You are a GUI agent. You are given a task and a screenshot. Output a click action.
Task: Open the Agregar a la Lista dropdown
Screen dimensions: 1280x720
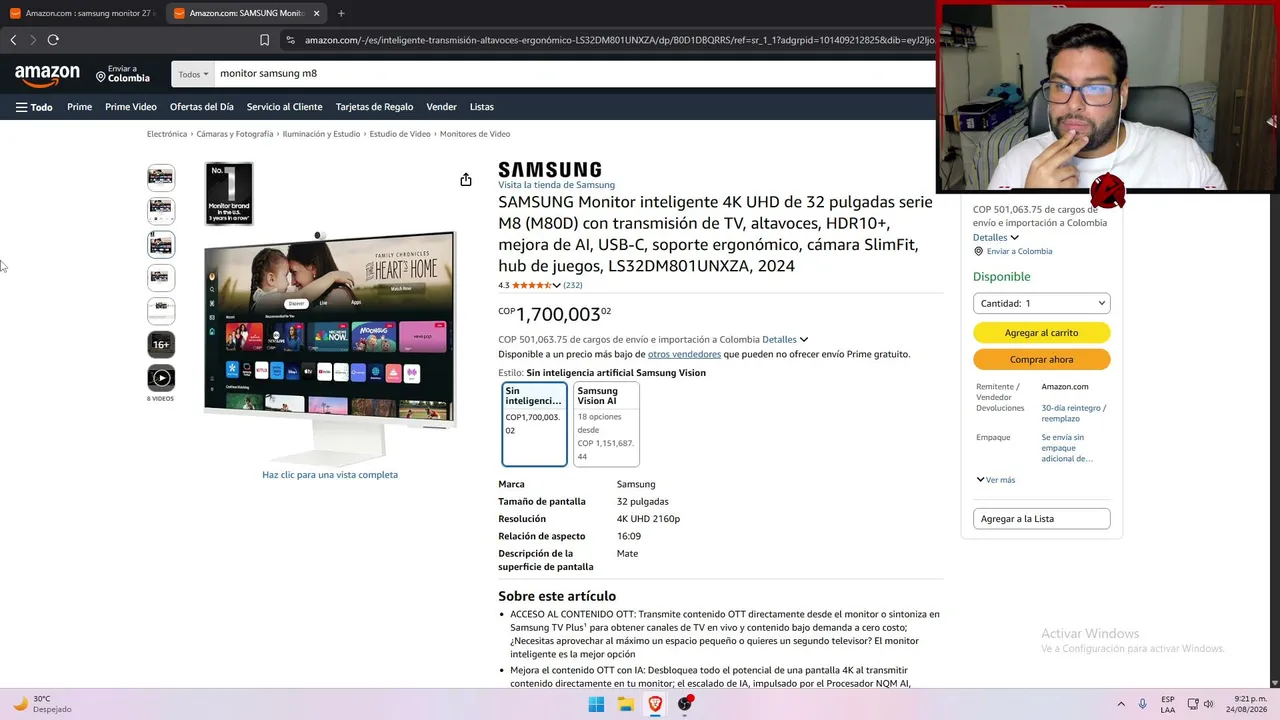1042,519
